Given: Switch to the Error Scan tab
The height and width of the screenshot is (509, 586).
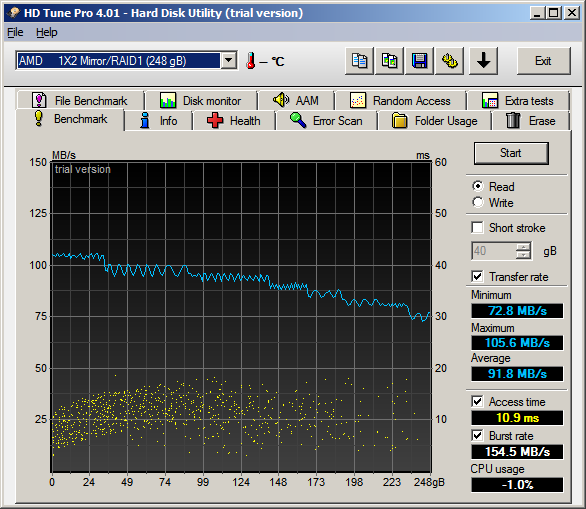Looking at the screenshot, I should coord(326,121).
